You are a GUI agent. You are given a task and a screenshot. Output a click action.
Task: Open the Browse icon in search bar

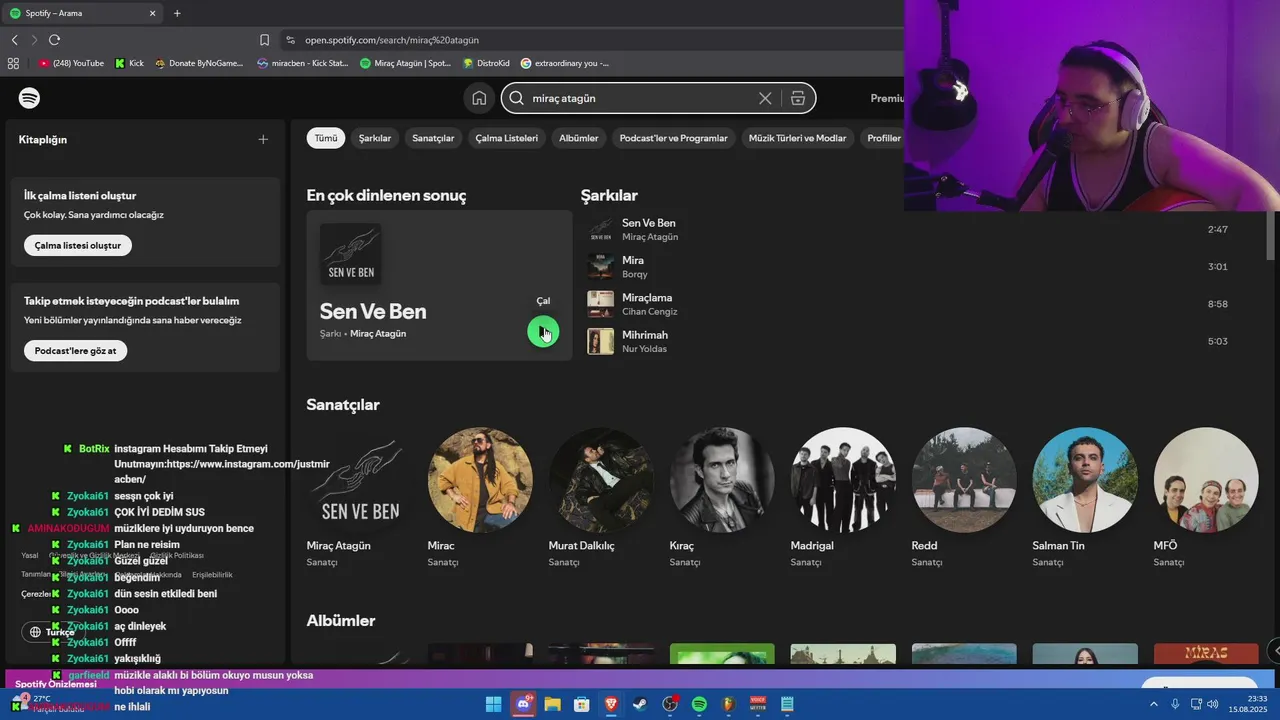[797, 98]
